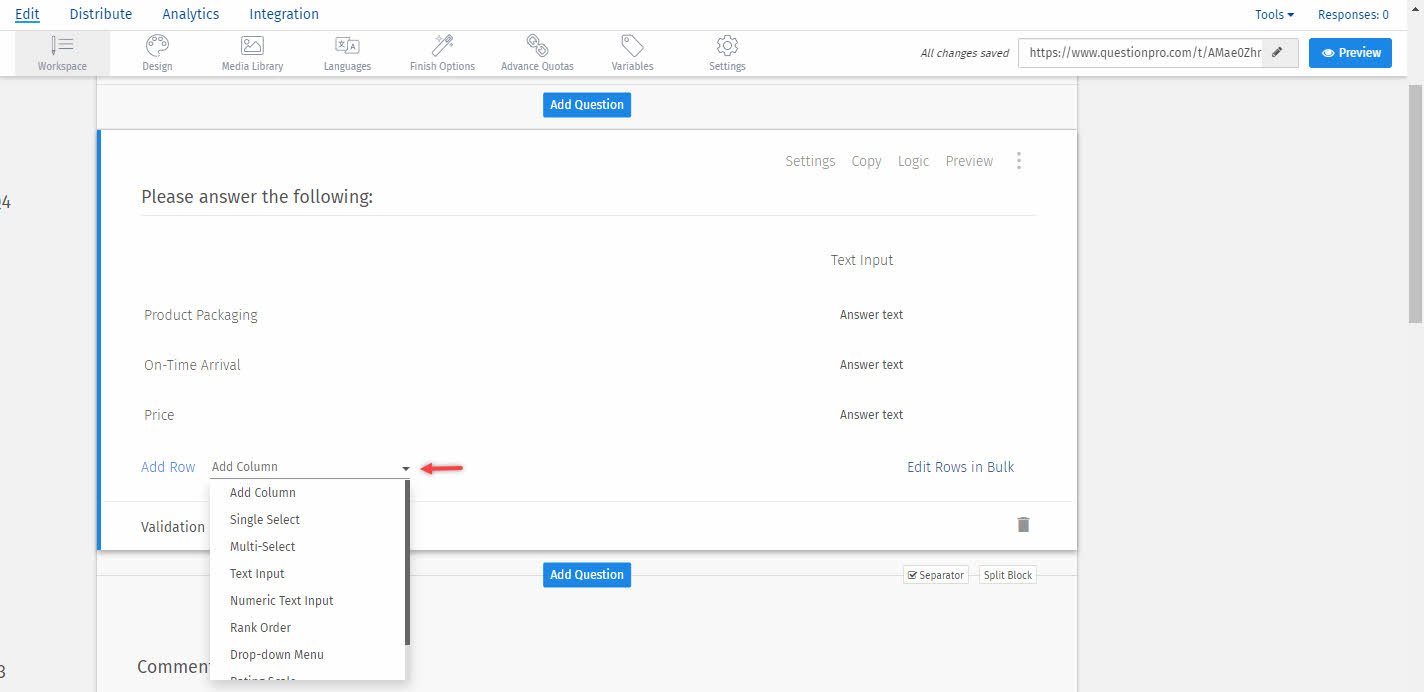Choose Multi-Select from column type list

click(263, 547)
